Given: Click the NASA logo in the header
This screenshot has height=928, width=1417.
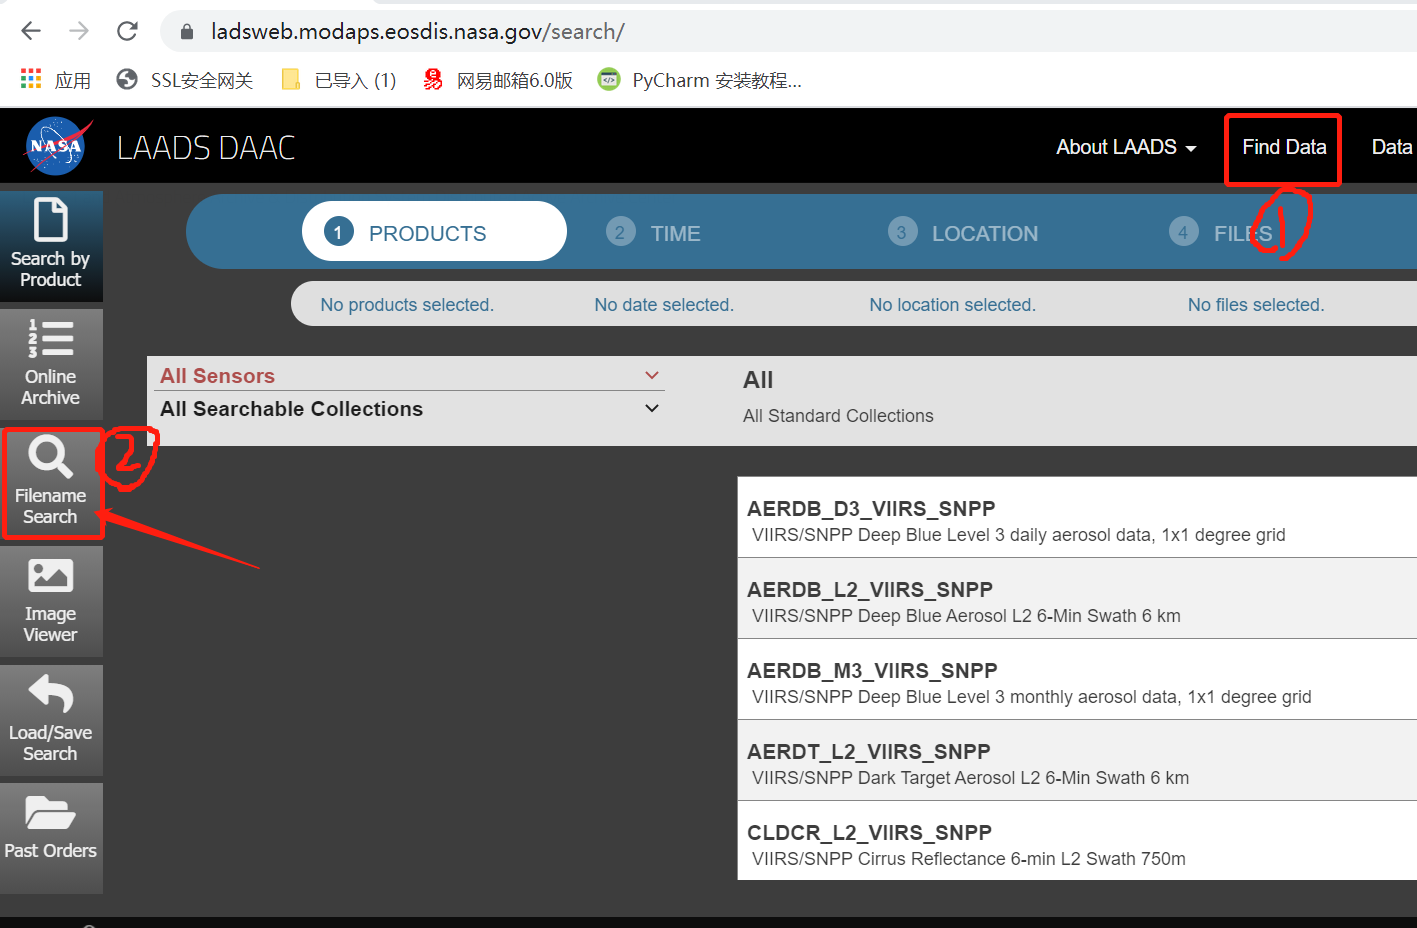Looking at the screenshot, I should tap(57, 145).
